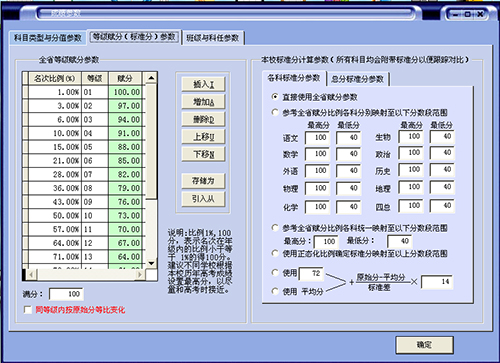The width and height of the screenshot is (500, 363).
Task: Select the grade 12 cell
Action: pos(95,243)
